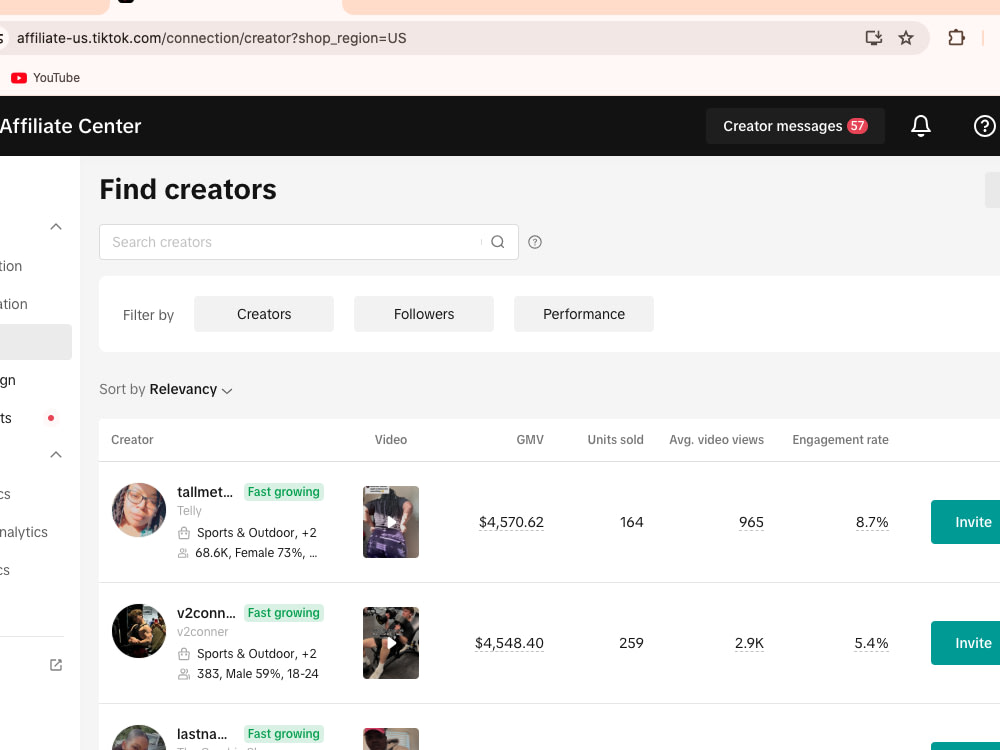Click the Affiliate Center title

click(70, 126)
